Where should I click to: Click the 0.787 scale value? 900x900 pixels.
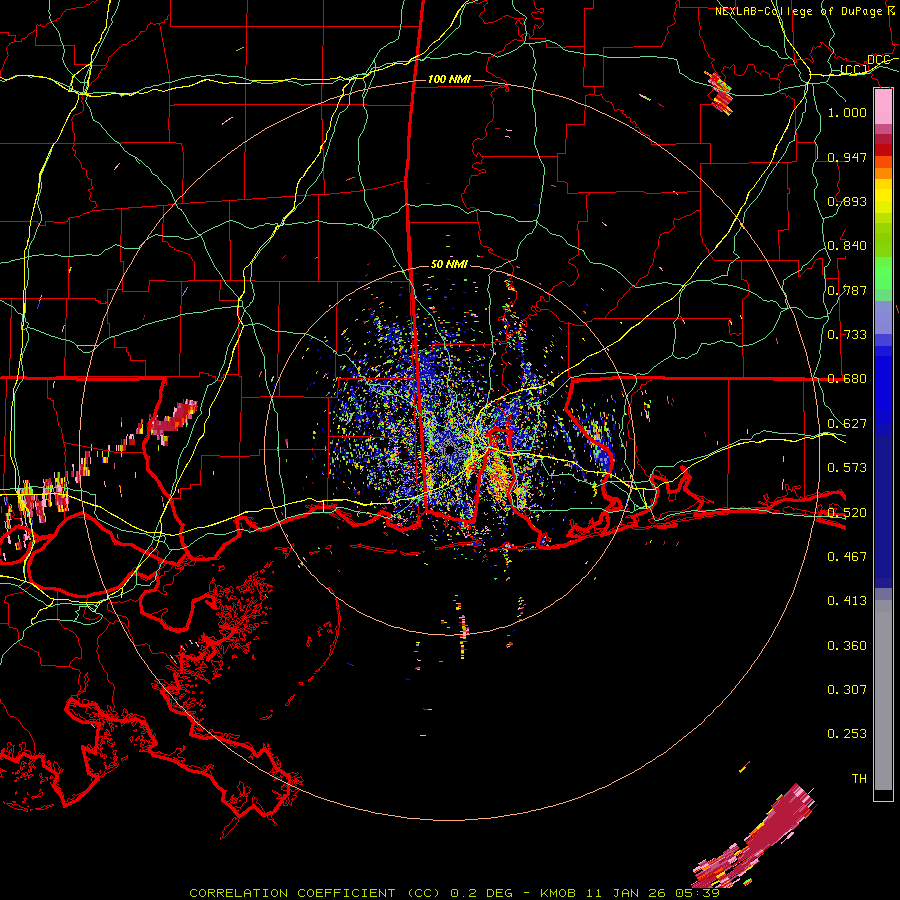click(847, 290)
